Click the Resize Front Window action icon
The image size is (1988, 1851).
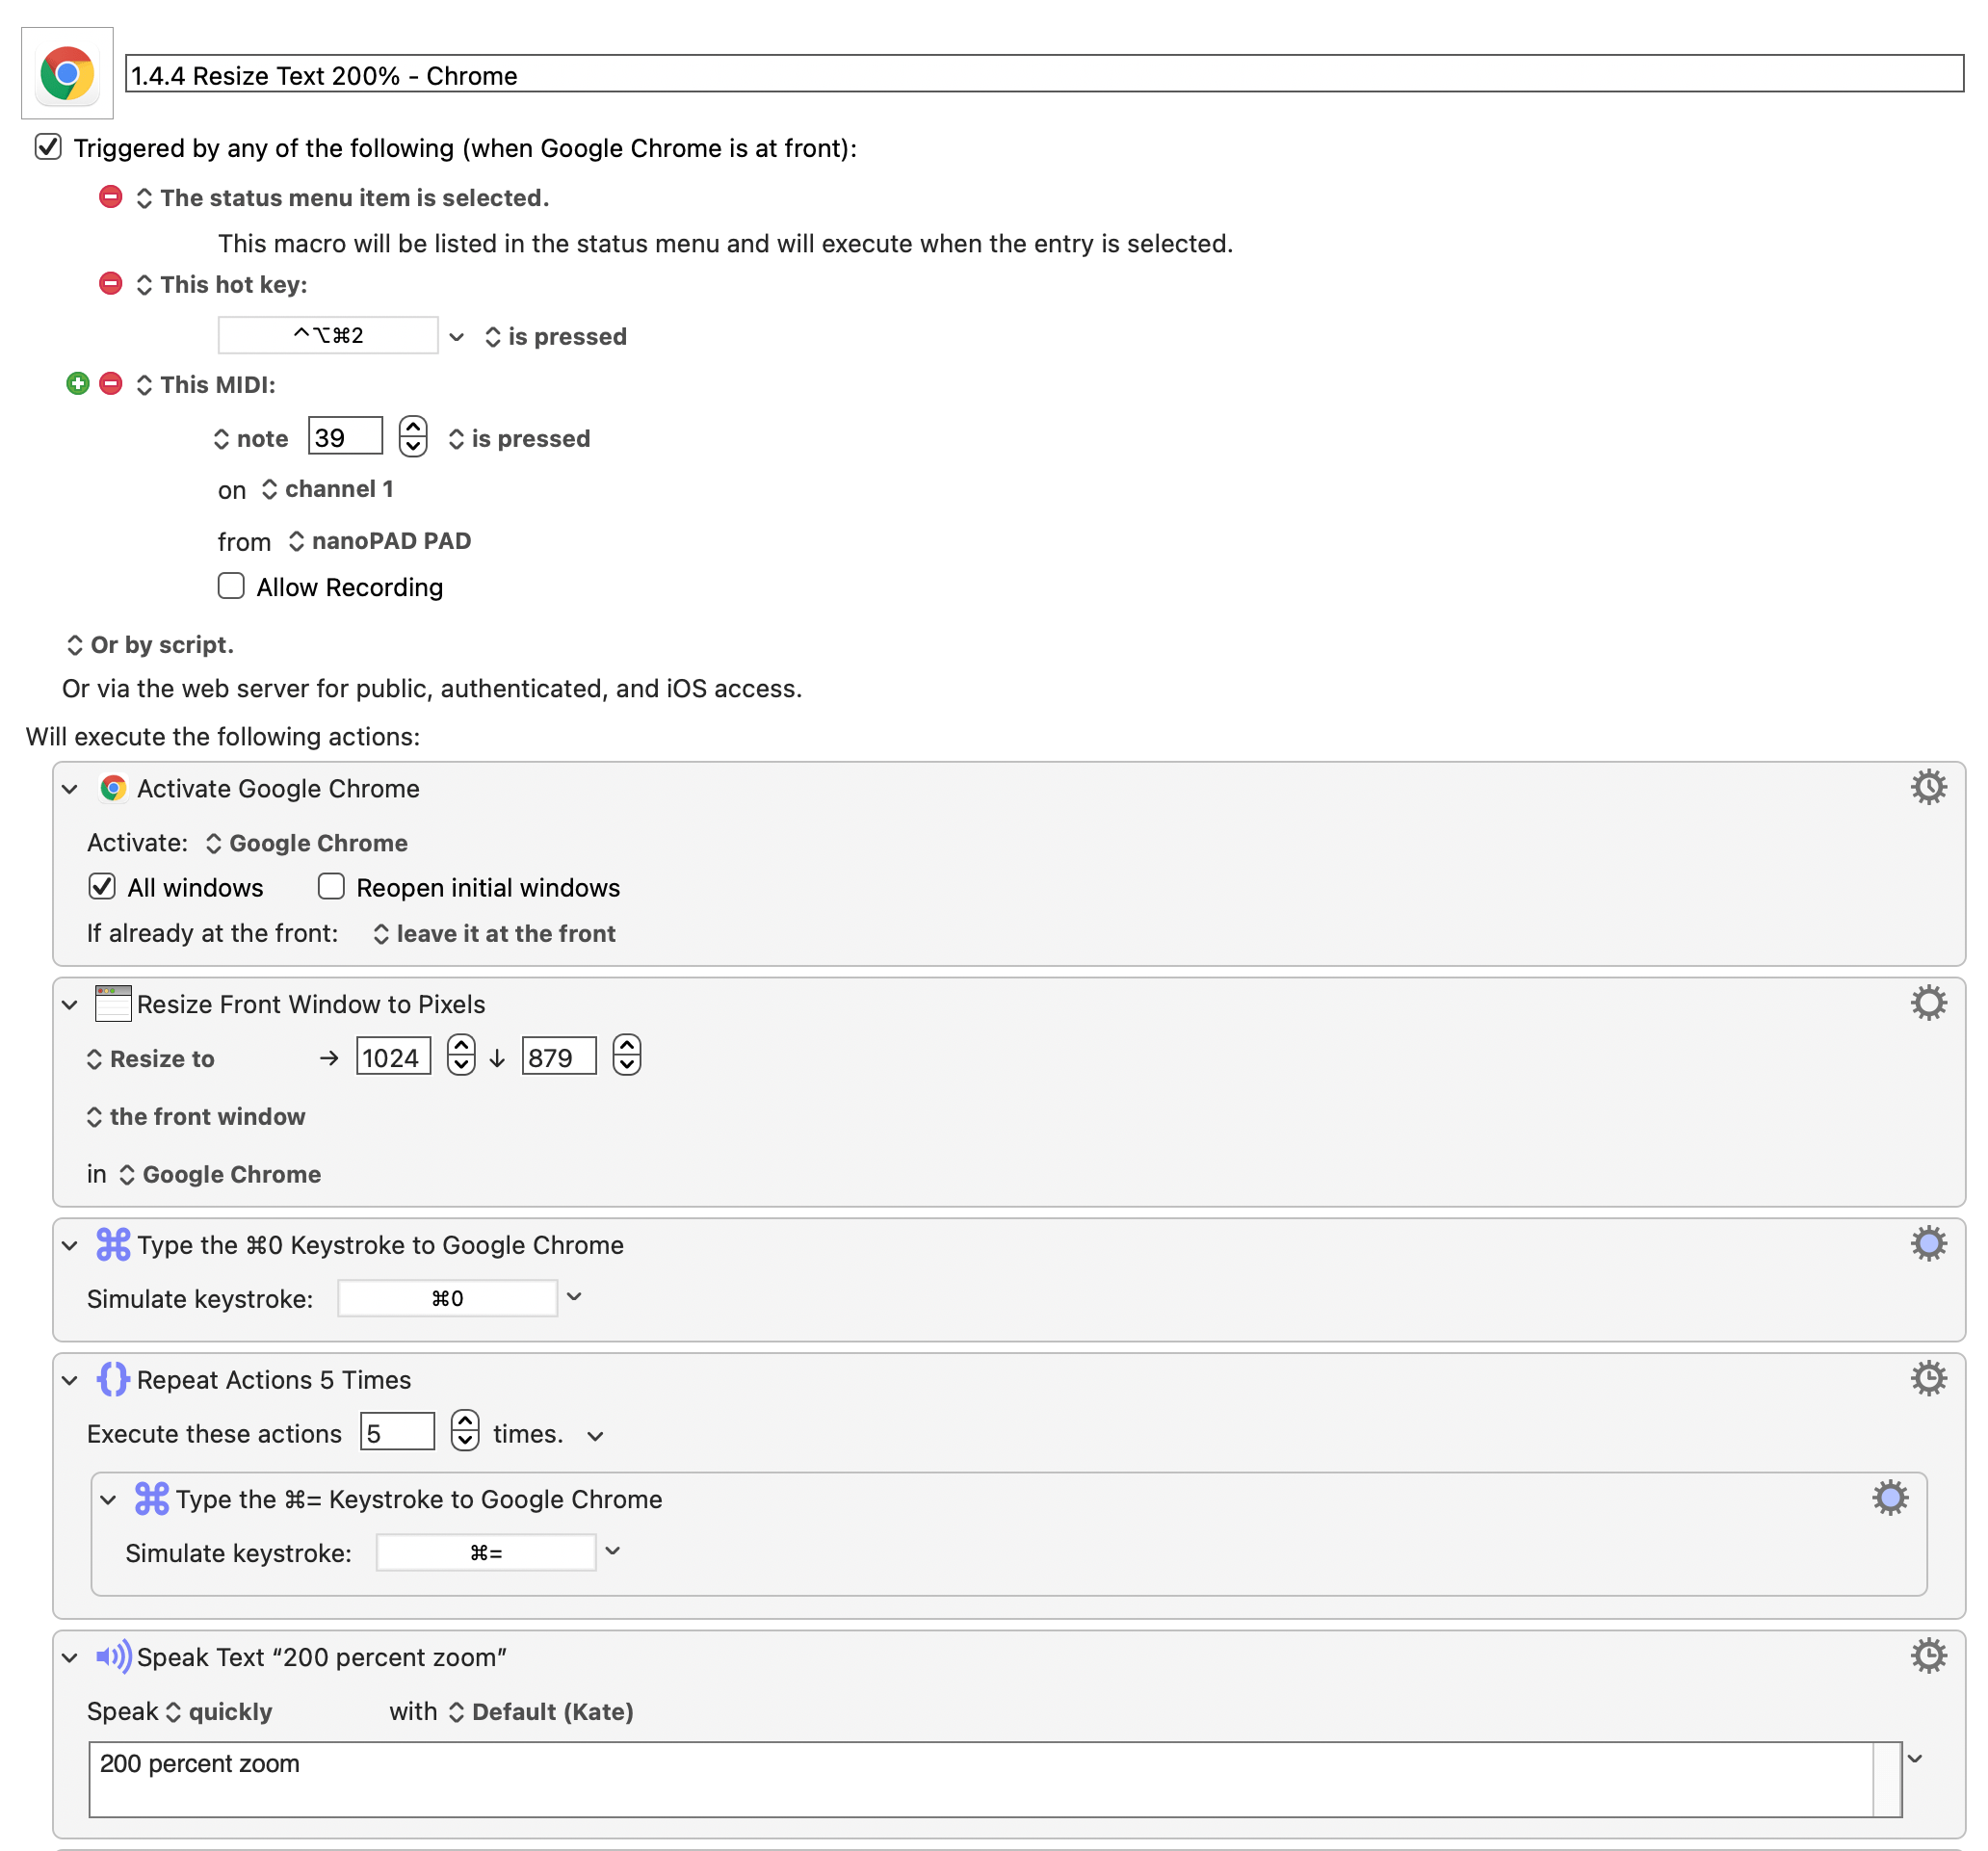113,1004
